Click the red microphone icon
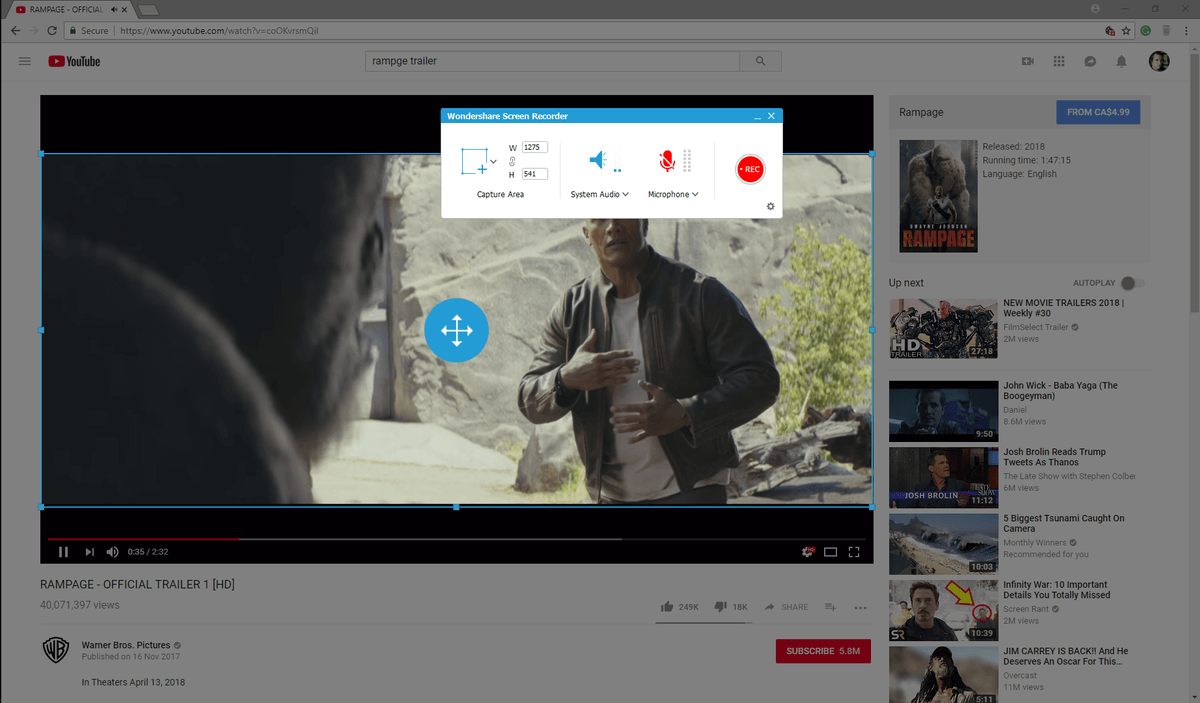The image size is (1200, 703). 667,161
